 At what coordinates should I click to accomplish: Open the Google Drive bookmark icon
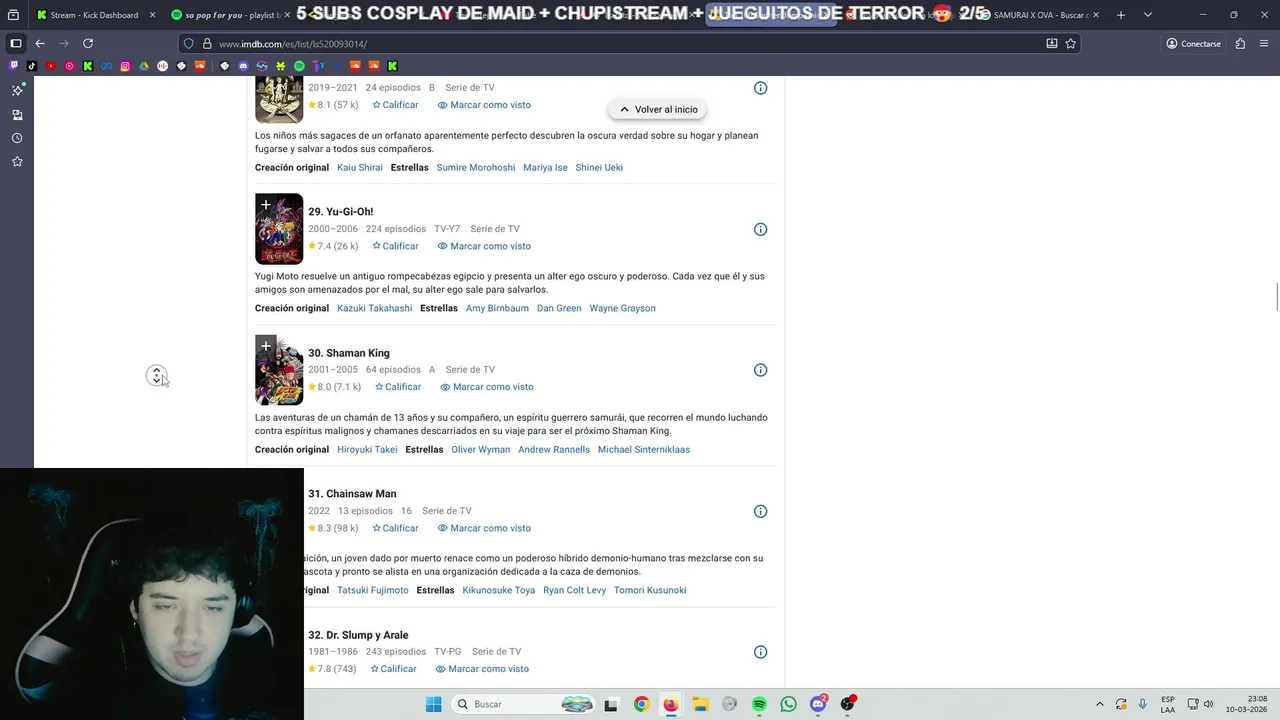144,66
